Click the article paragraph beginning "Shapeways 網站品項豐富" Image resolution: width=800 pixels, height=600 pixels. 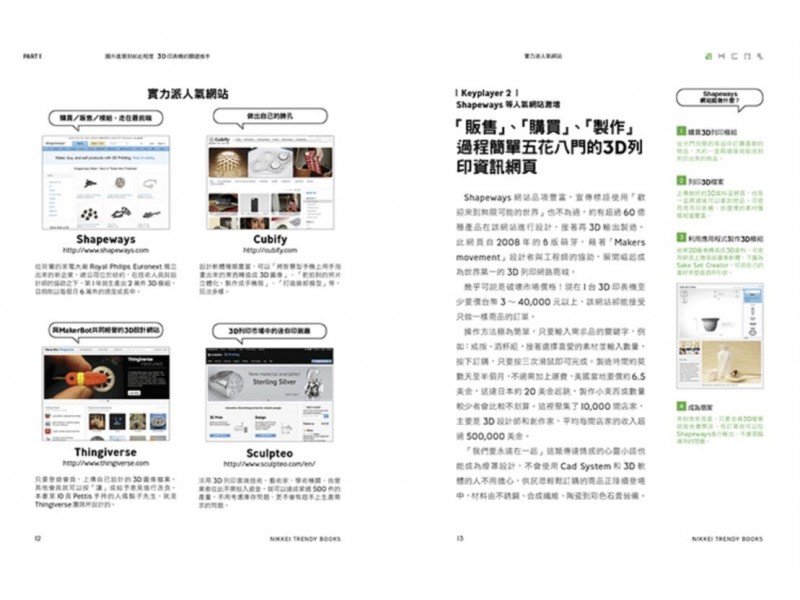click(x=551, y=235)
